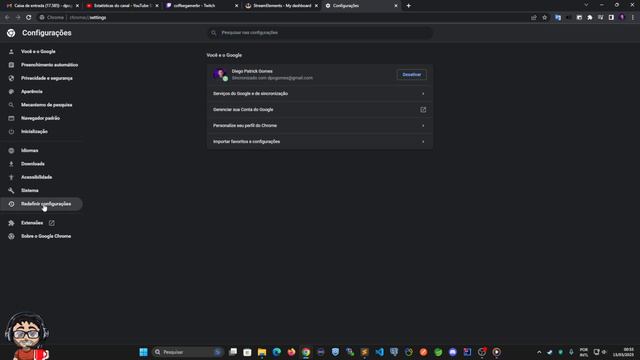Expand 'Serviços do Google e de sincronização'
Viewport: 640px width, 360px height.
(x=320, y=93)
